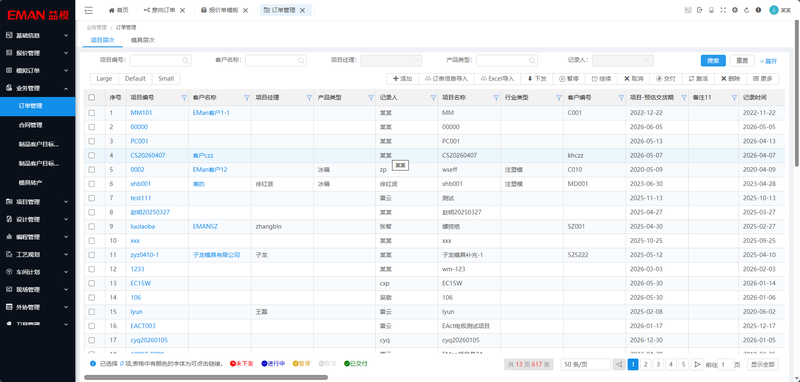Screen dimensions: 800x382
Task: Filter the 行业类型 column via funnel icon
Action: (x=559, y=97)
